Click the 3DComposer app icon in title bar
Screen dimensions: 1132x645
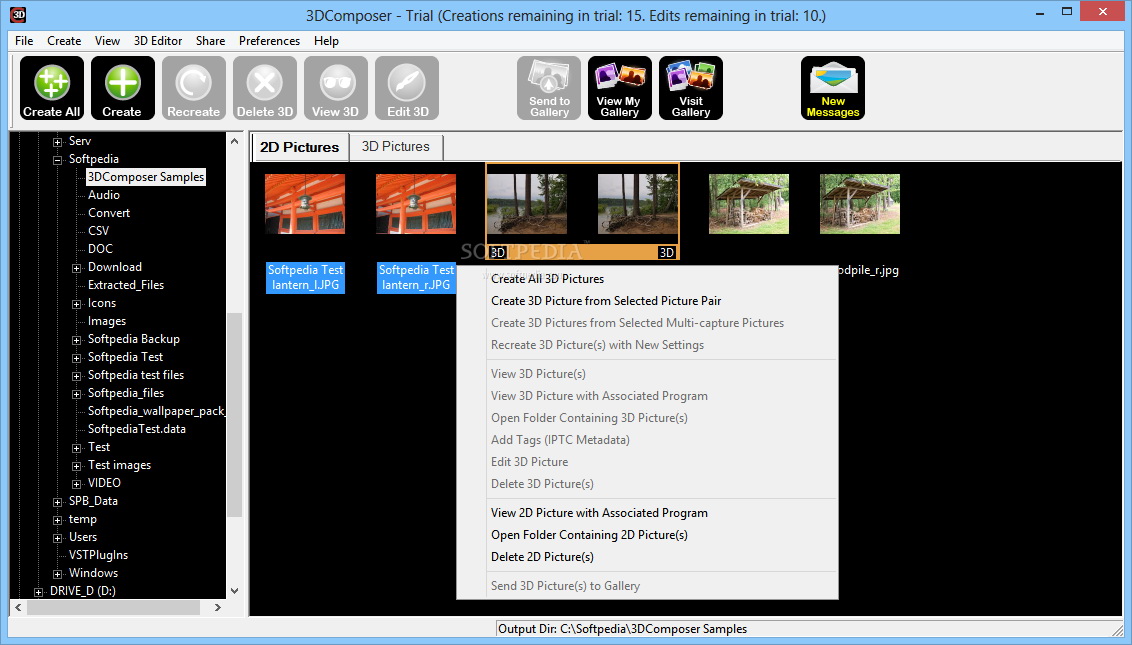coord(18,14)
